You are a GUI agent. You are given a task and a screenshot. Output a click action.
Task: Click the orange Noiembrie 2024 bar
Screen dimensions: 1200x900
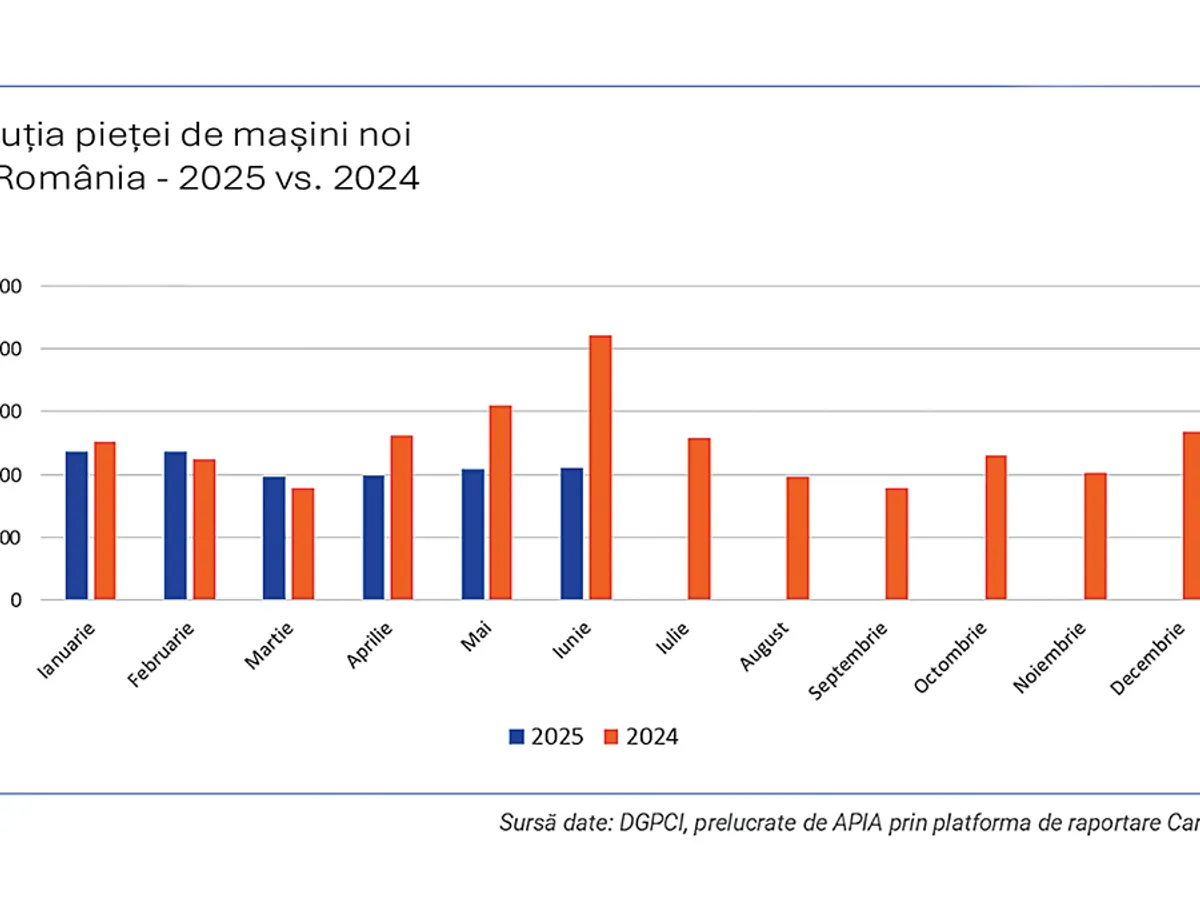pyautogui.click(x=1095, y=536)
